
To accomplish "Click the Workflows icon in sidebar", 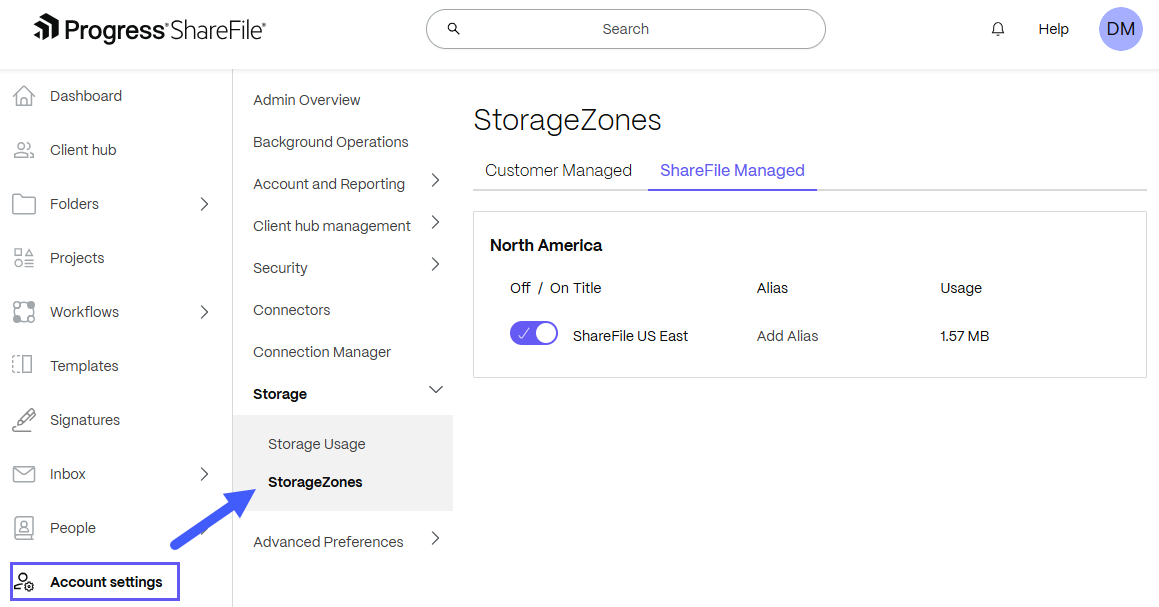I will point(24,312).
